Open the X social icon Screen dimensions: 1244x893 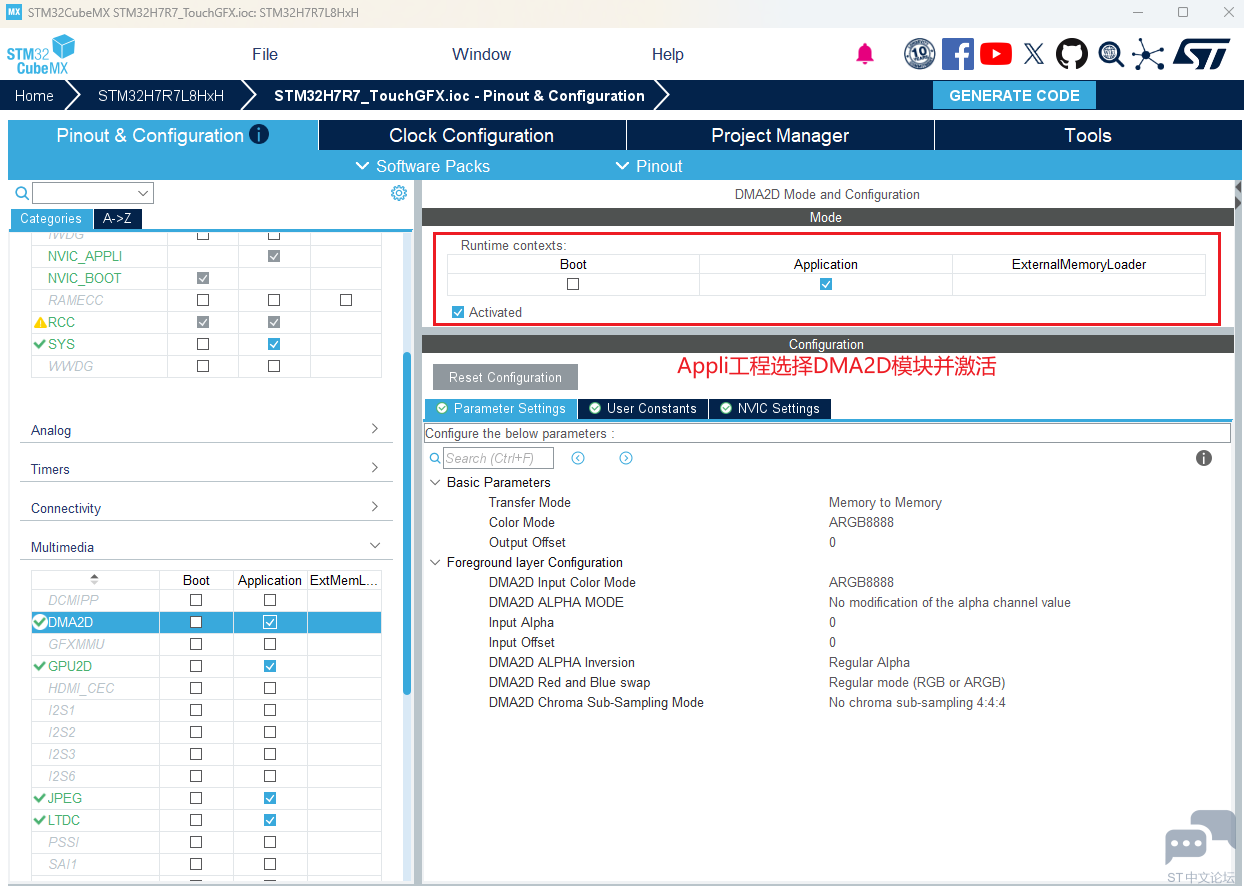click(1034, 54)
